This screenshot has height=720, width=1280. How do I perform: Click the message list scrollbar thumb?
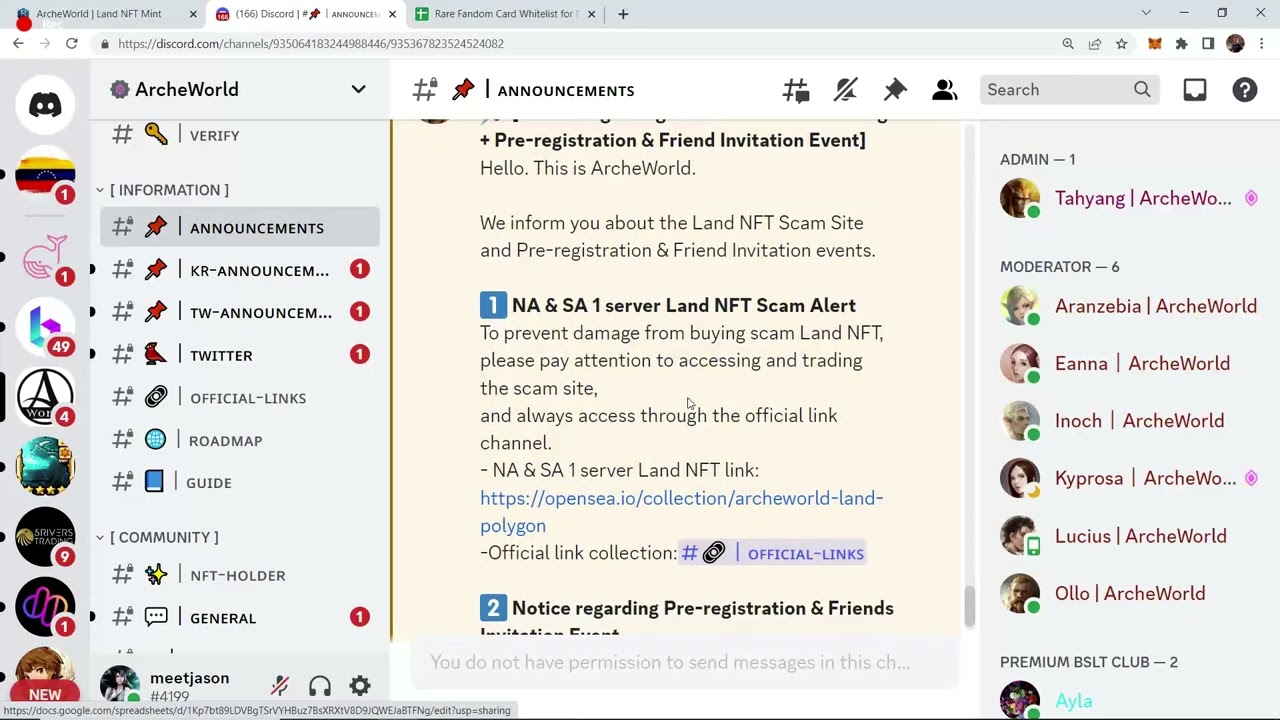[x=969, y=607]
